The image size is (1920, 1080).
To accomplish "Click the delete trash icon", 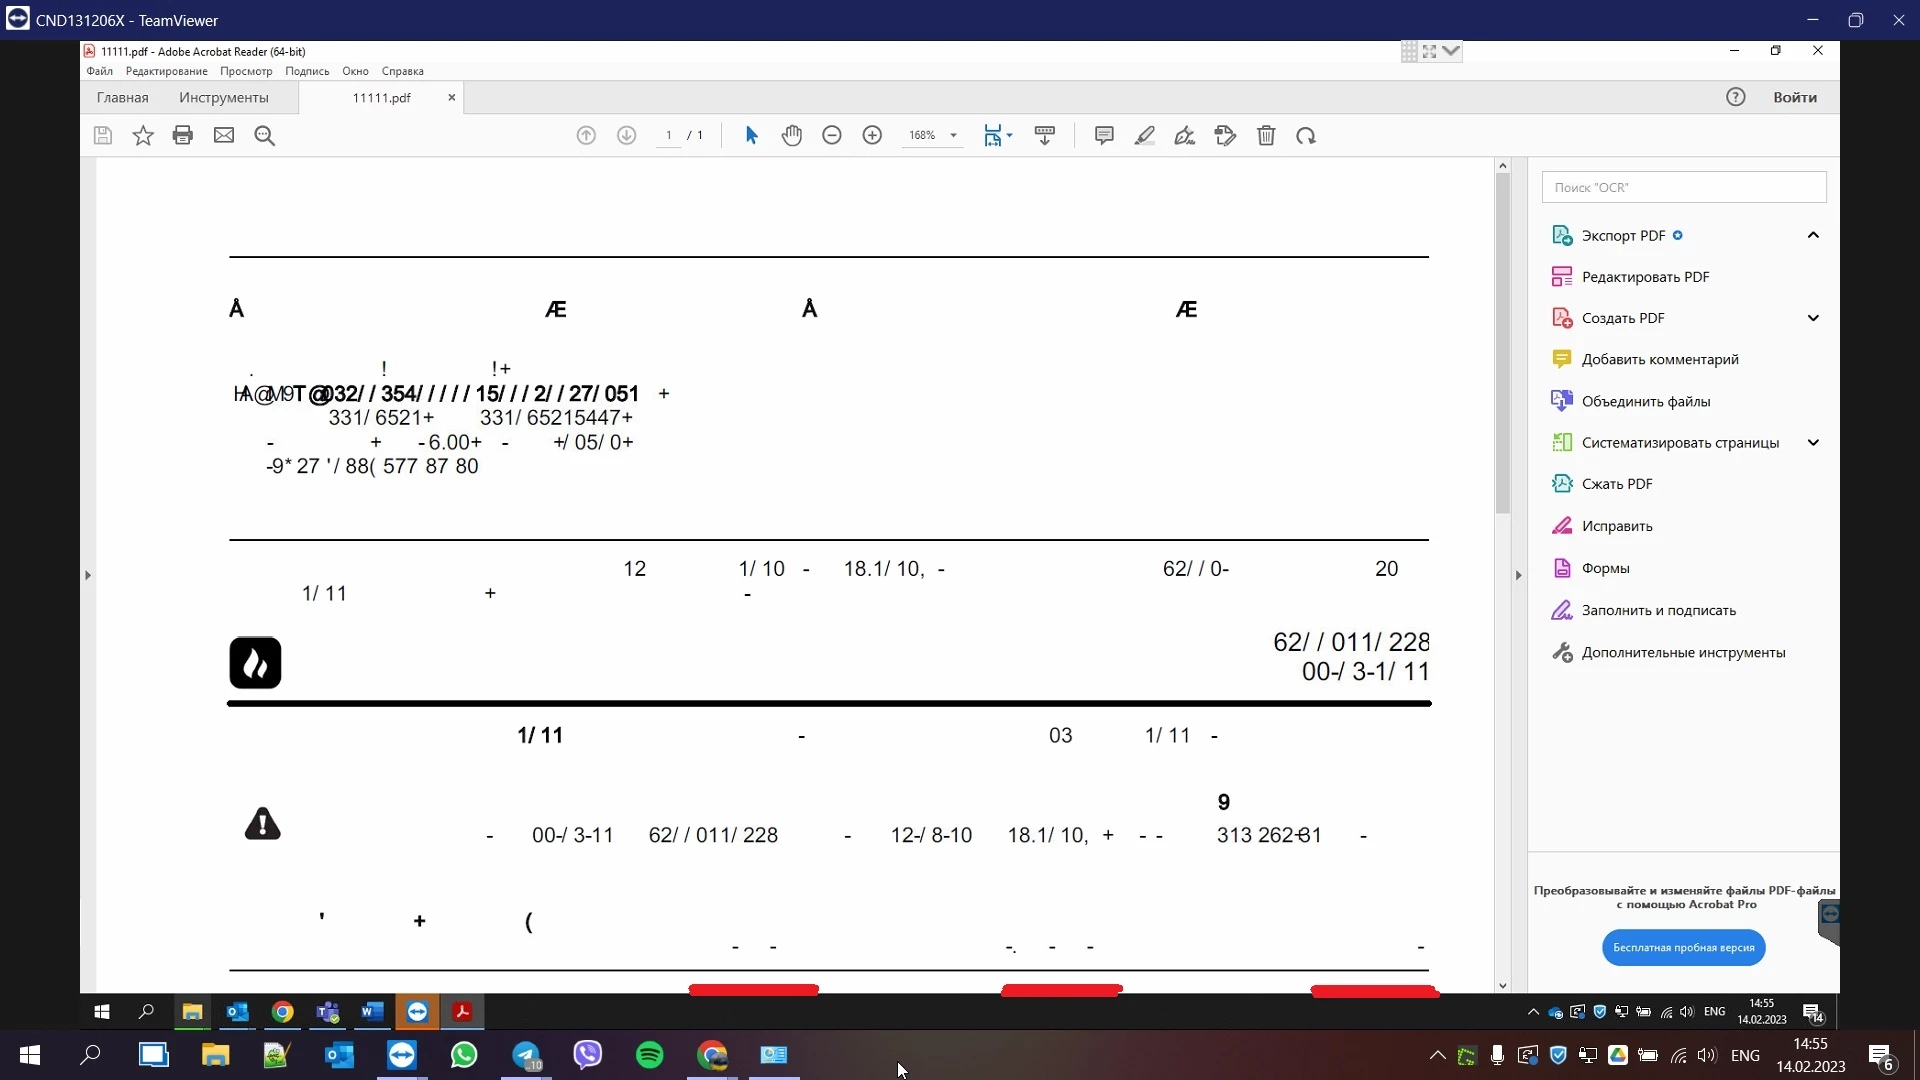I will pyautogui.click(x=1266, y=135).
